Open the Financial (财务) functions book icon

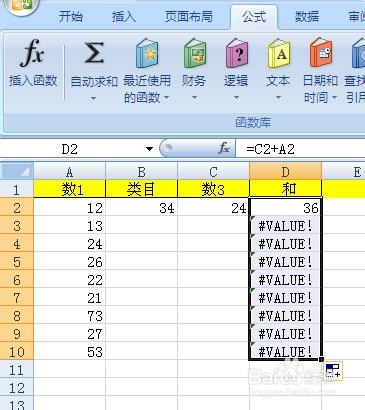click(194, 53)
